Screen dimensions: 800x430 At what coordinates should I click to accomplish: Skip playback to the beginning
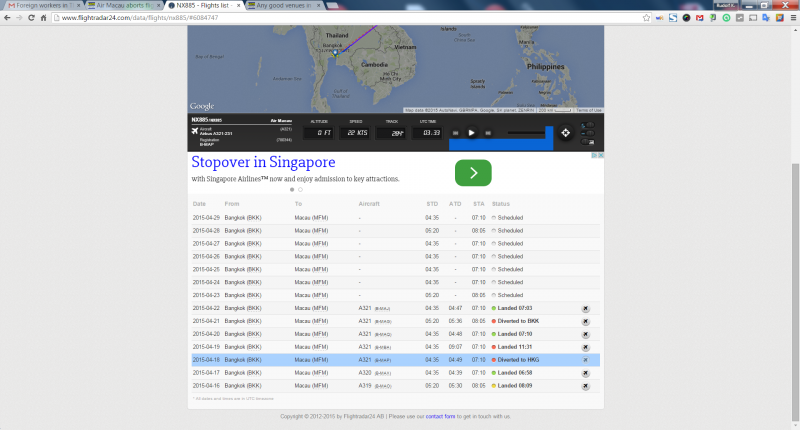456,133
